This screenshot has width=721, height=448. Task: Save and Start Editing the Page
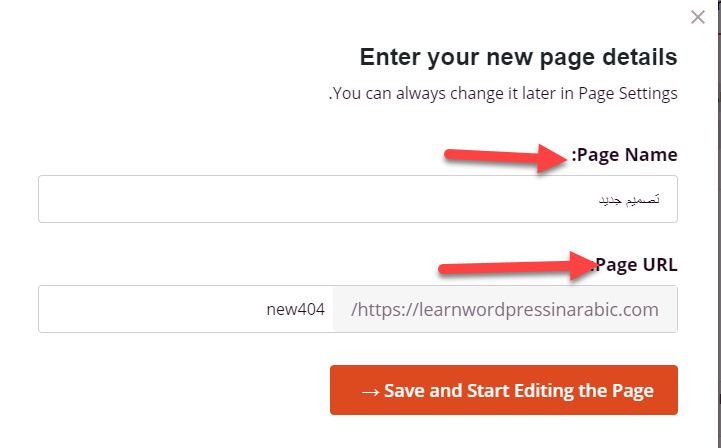coord(504,390)
